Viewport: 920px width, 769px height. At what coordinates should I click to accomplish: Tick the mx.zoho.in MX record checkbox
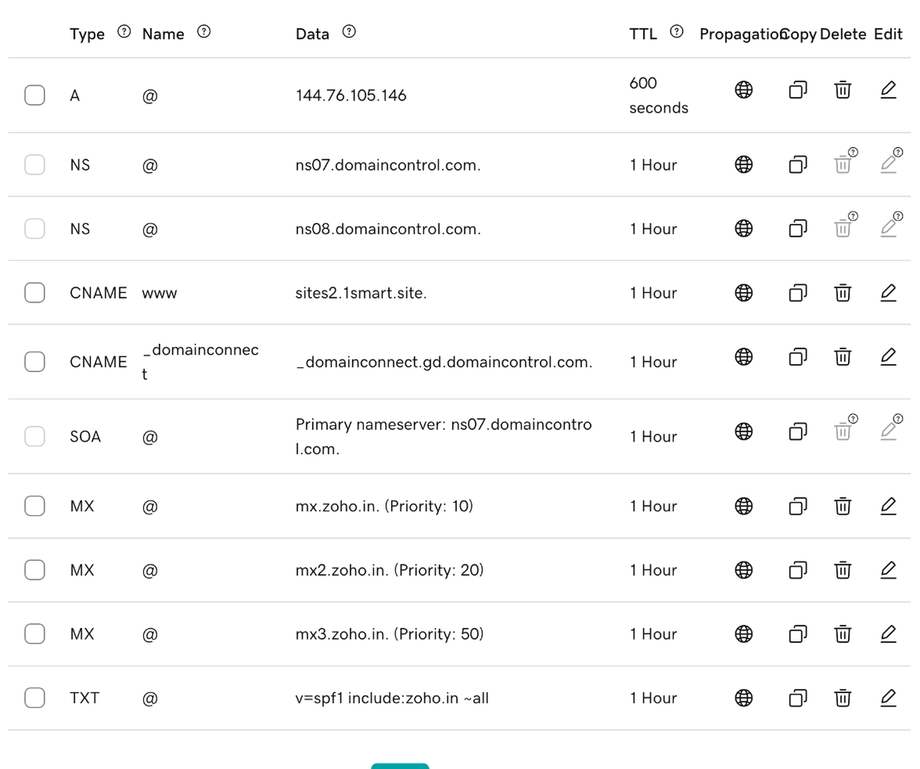[35, 506]
